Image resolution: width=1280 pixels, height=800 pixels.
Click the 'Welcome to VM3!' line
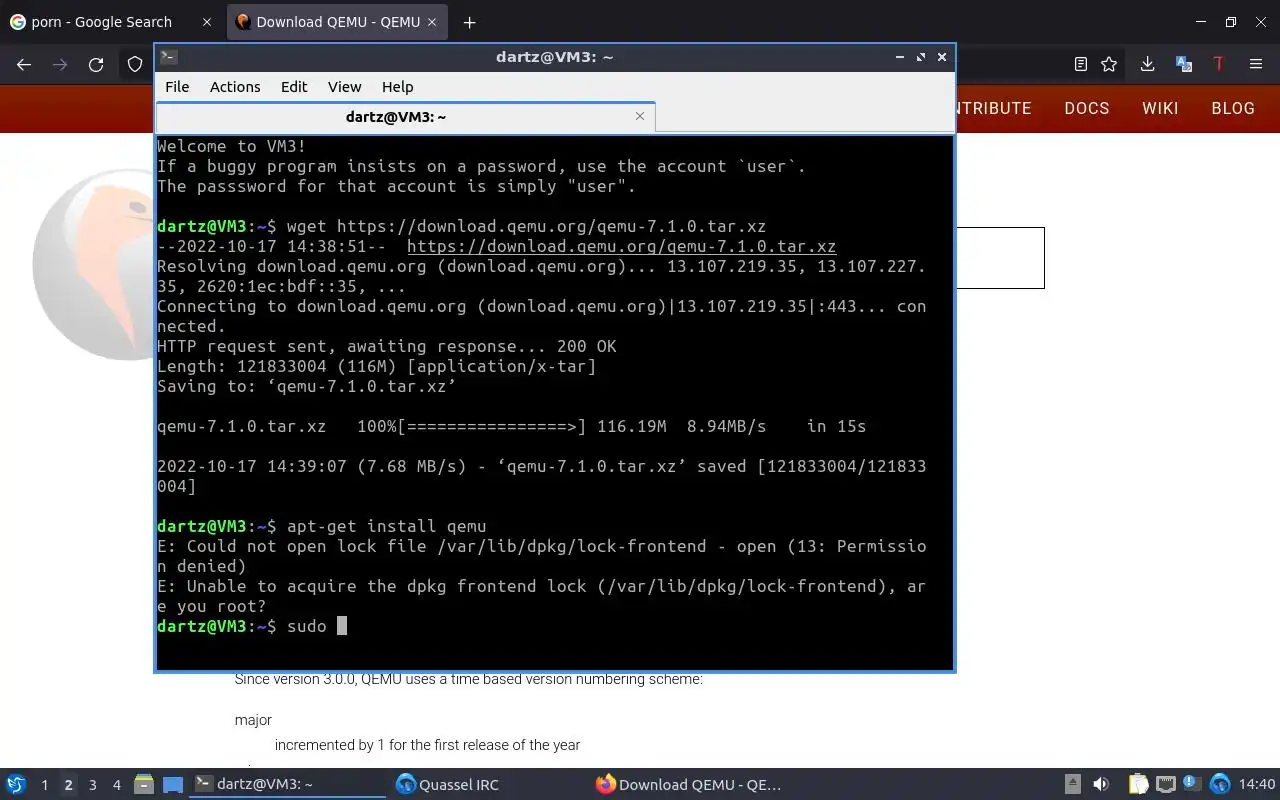point(231,146)
